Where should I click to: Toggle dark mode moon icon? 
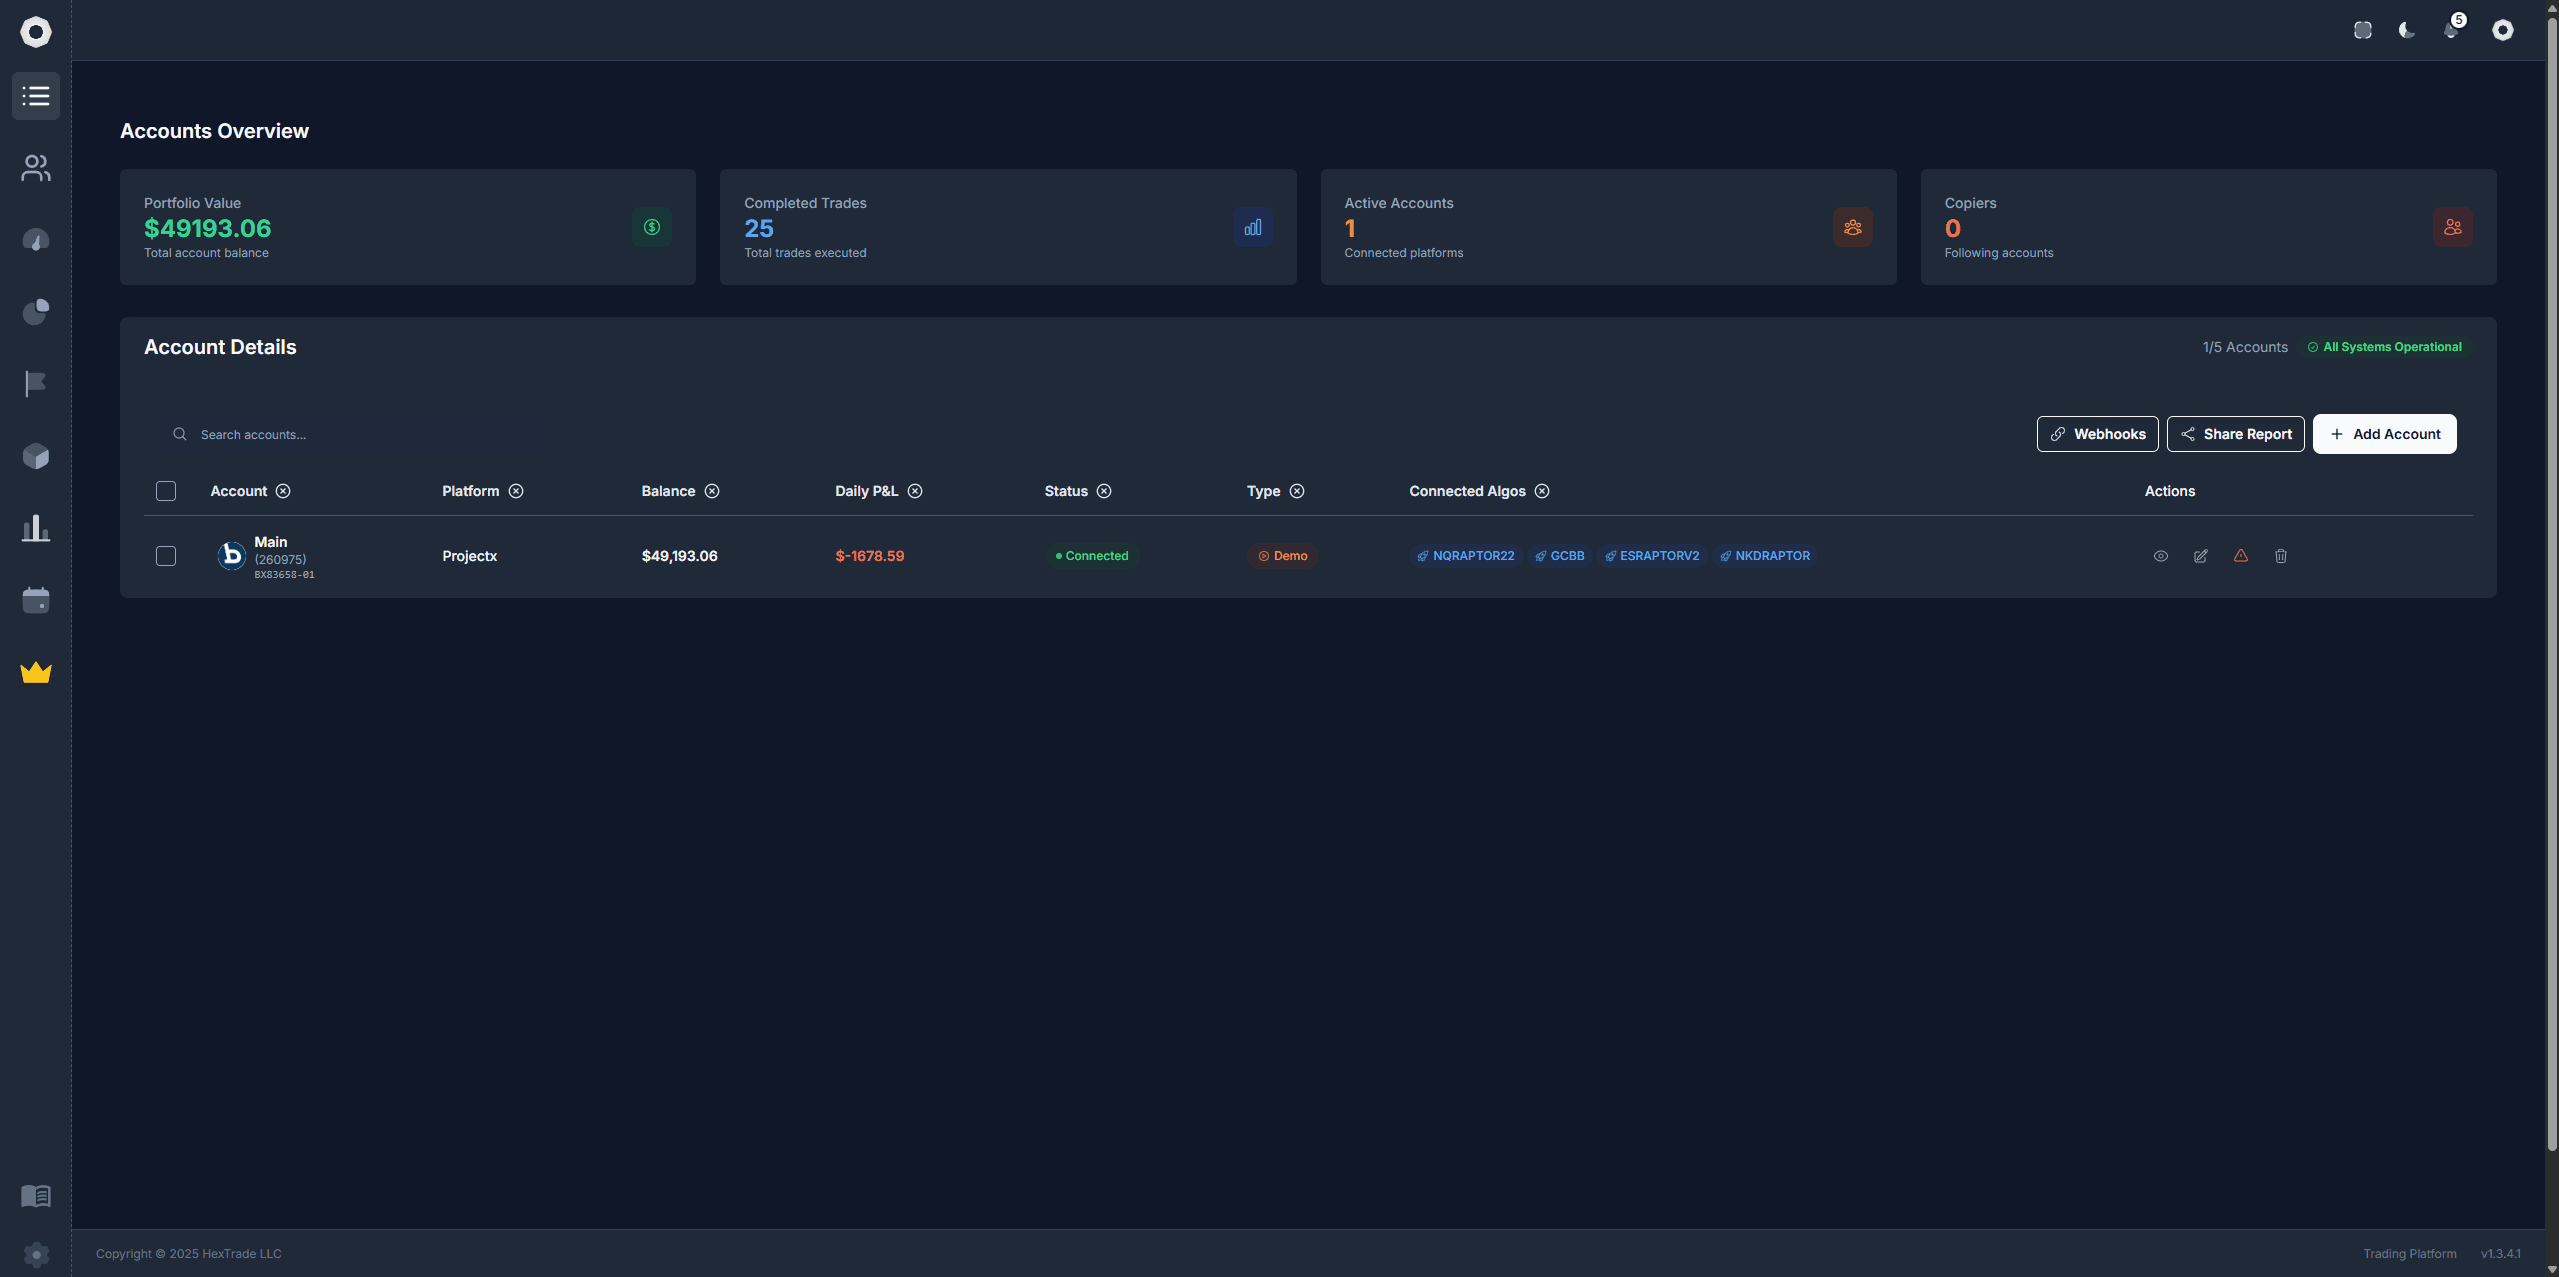coord(2407,30)
